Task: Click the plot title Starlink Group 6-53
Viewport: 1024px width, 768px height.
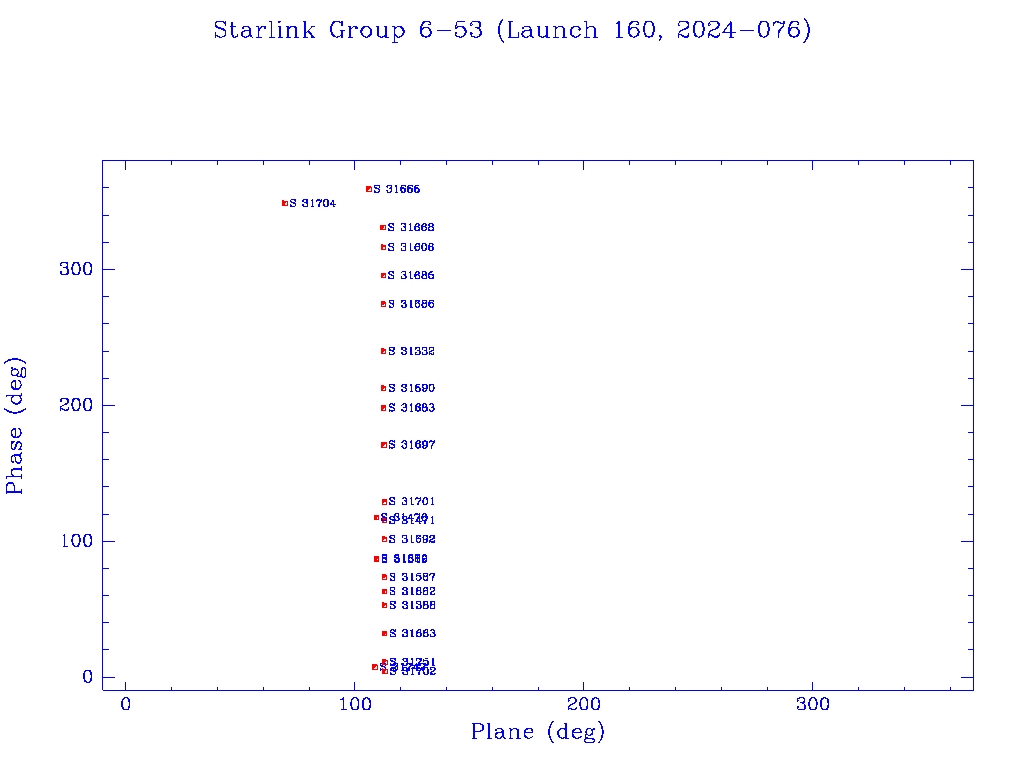Action: (512, 30)
